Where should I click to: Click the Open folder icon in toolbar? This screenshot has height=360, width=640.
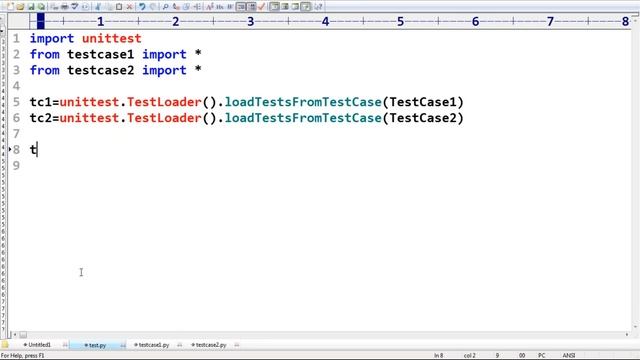coord(20,7)
